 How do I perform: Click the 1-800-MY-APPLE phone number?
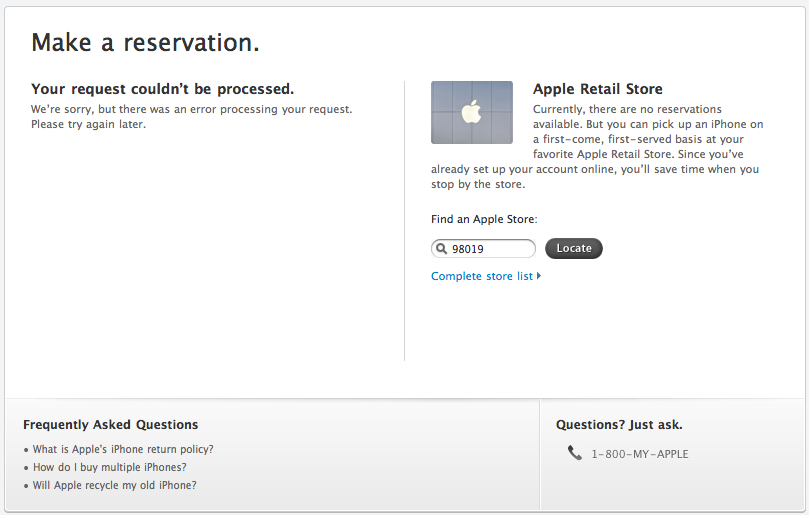640,454
